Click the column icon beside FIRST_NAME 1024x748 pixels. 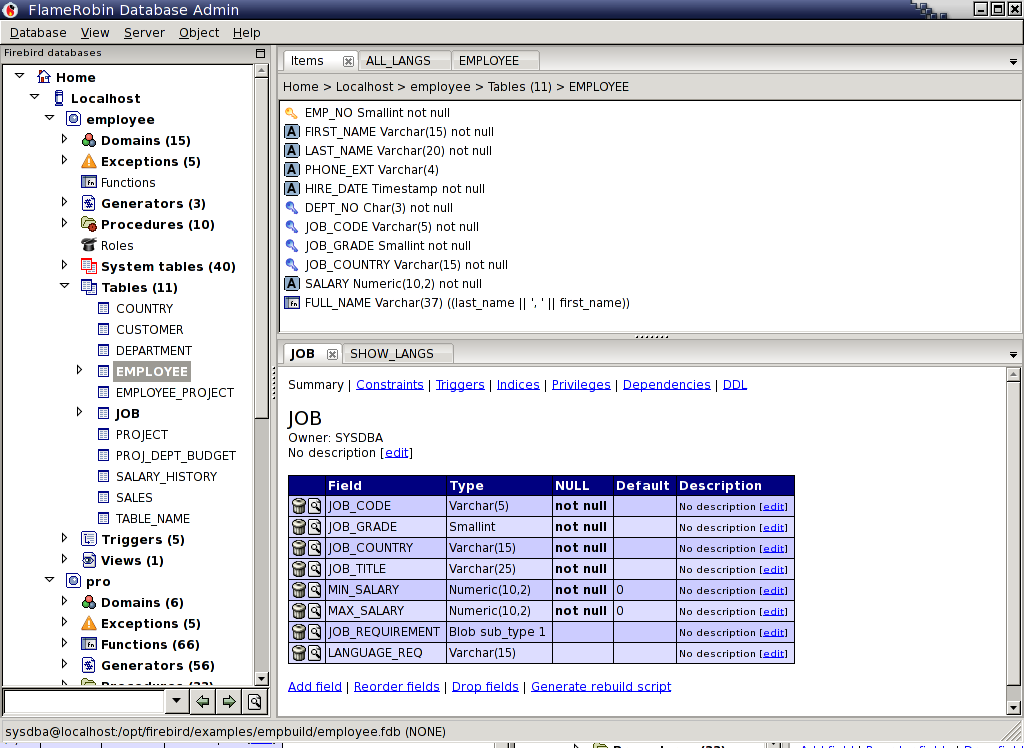pyautogui.click(x=292, y=132)
